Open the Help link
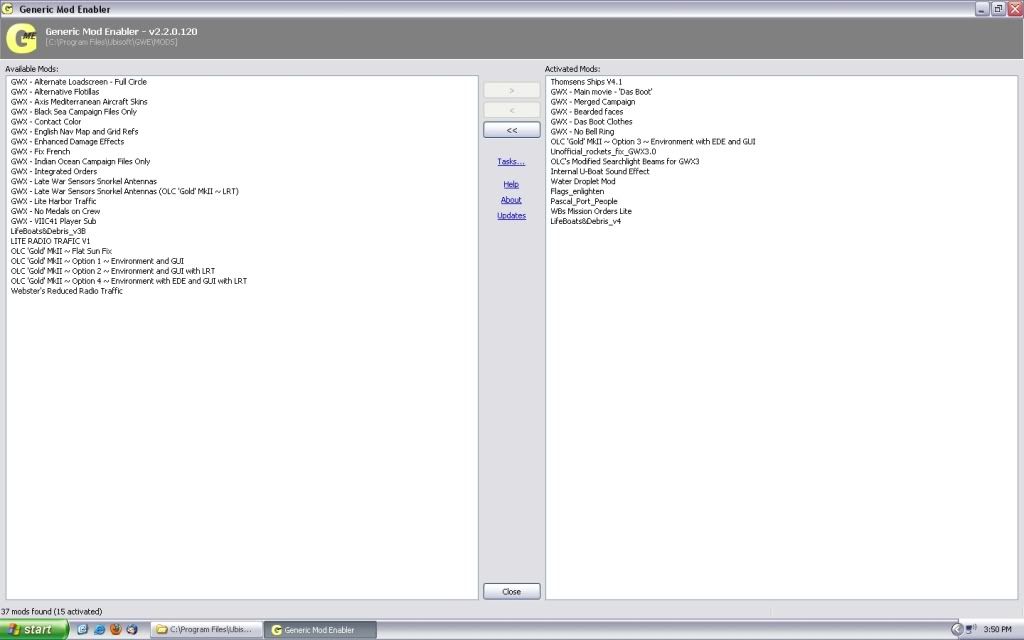Screen dimensions: 1024x640 point(511,184)
